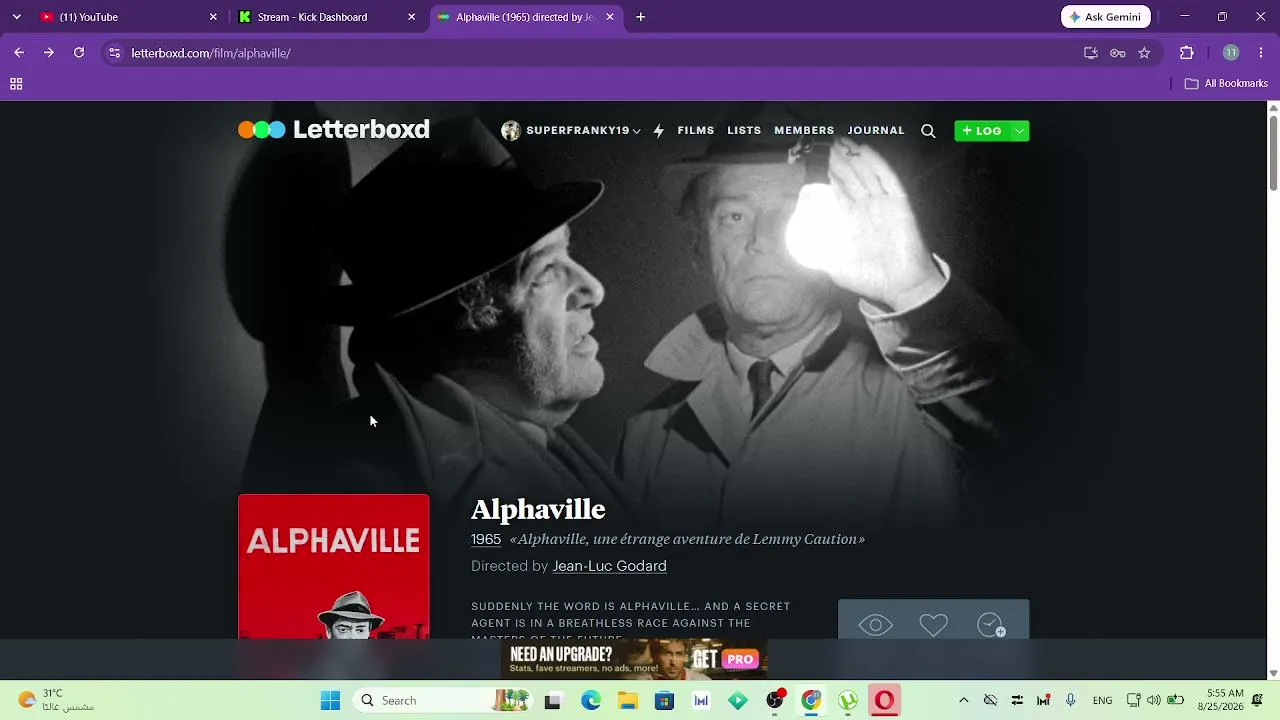
Task: Click the GET PRO upgrade banner
Action: pos(634,658)
